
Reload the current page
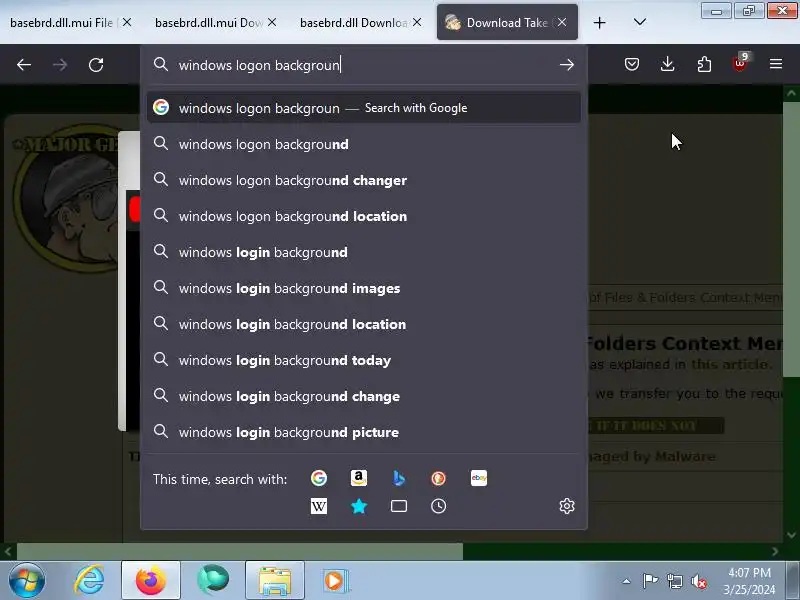[96, 65]
